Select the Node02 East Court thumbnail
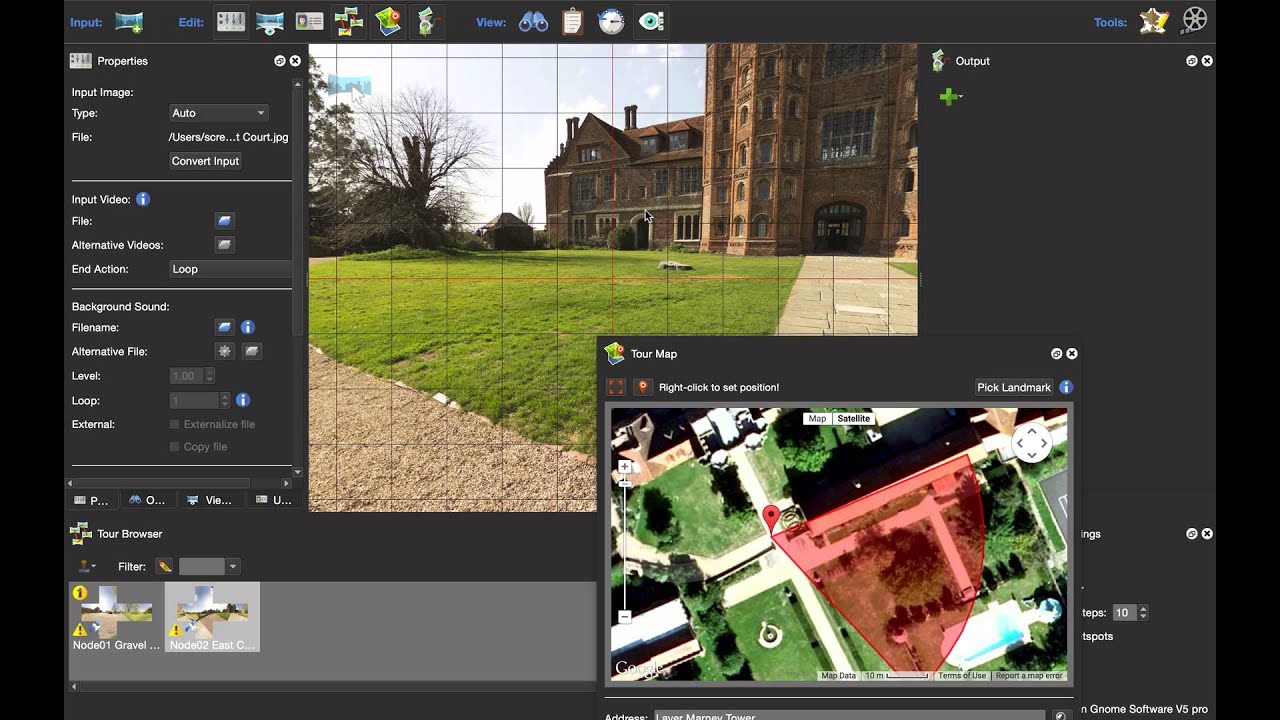This screenshot has height=720, width=1280. pyautogui.click(x=212, y=617)
